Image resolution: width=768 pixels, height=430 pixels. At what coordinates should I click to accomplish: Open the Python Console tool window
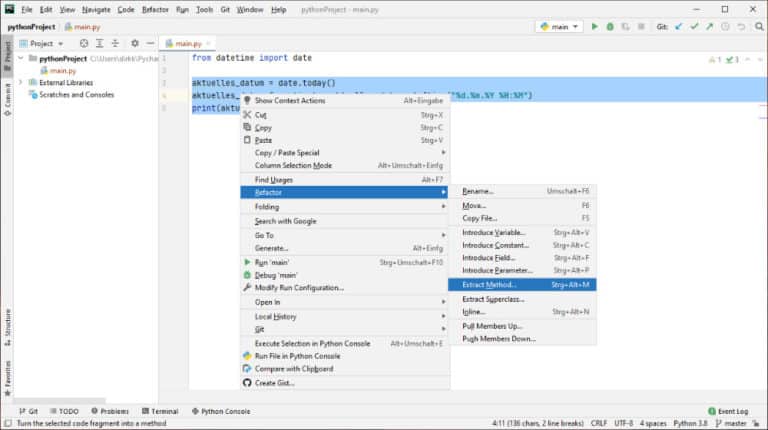pyautogui.click(x=220, y=411)
